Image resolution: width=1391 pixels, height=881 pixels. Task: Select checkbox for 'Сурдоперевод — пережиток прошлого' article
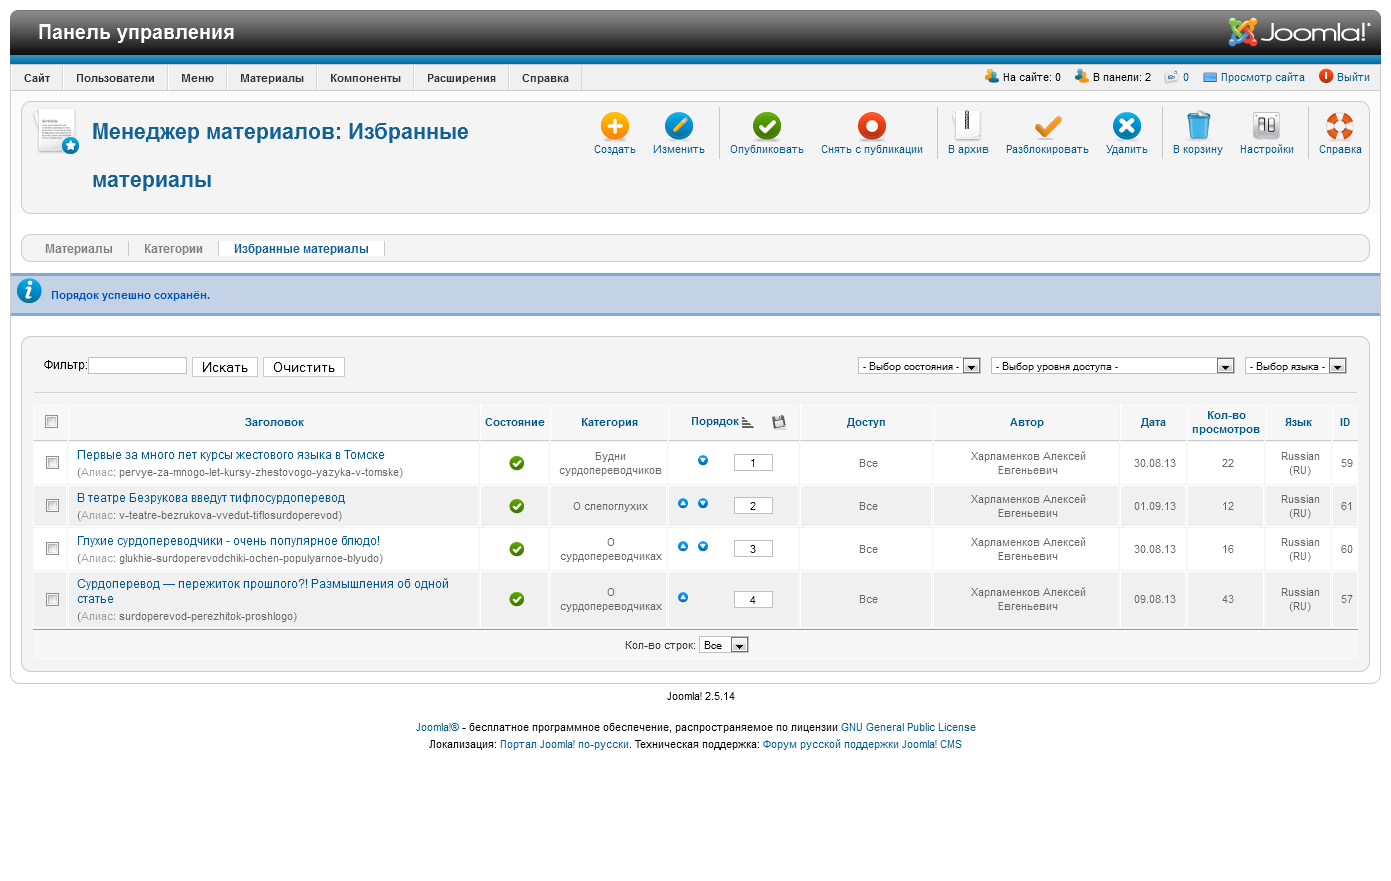(x=52, y=599)
